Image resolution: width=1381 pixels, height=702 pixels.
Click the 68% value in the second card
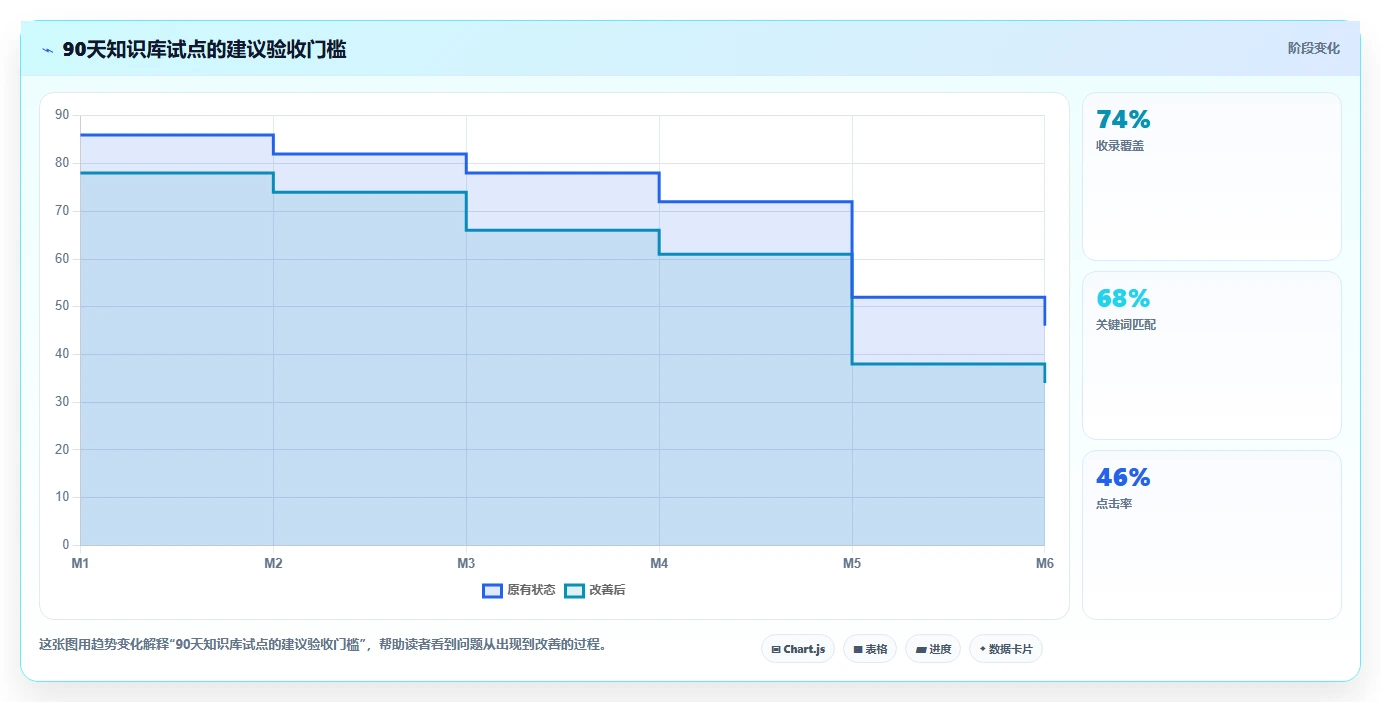tap(1123, 298)
